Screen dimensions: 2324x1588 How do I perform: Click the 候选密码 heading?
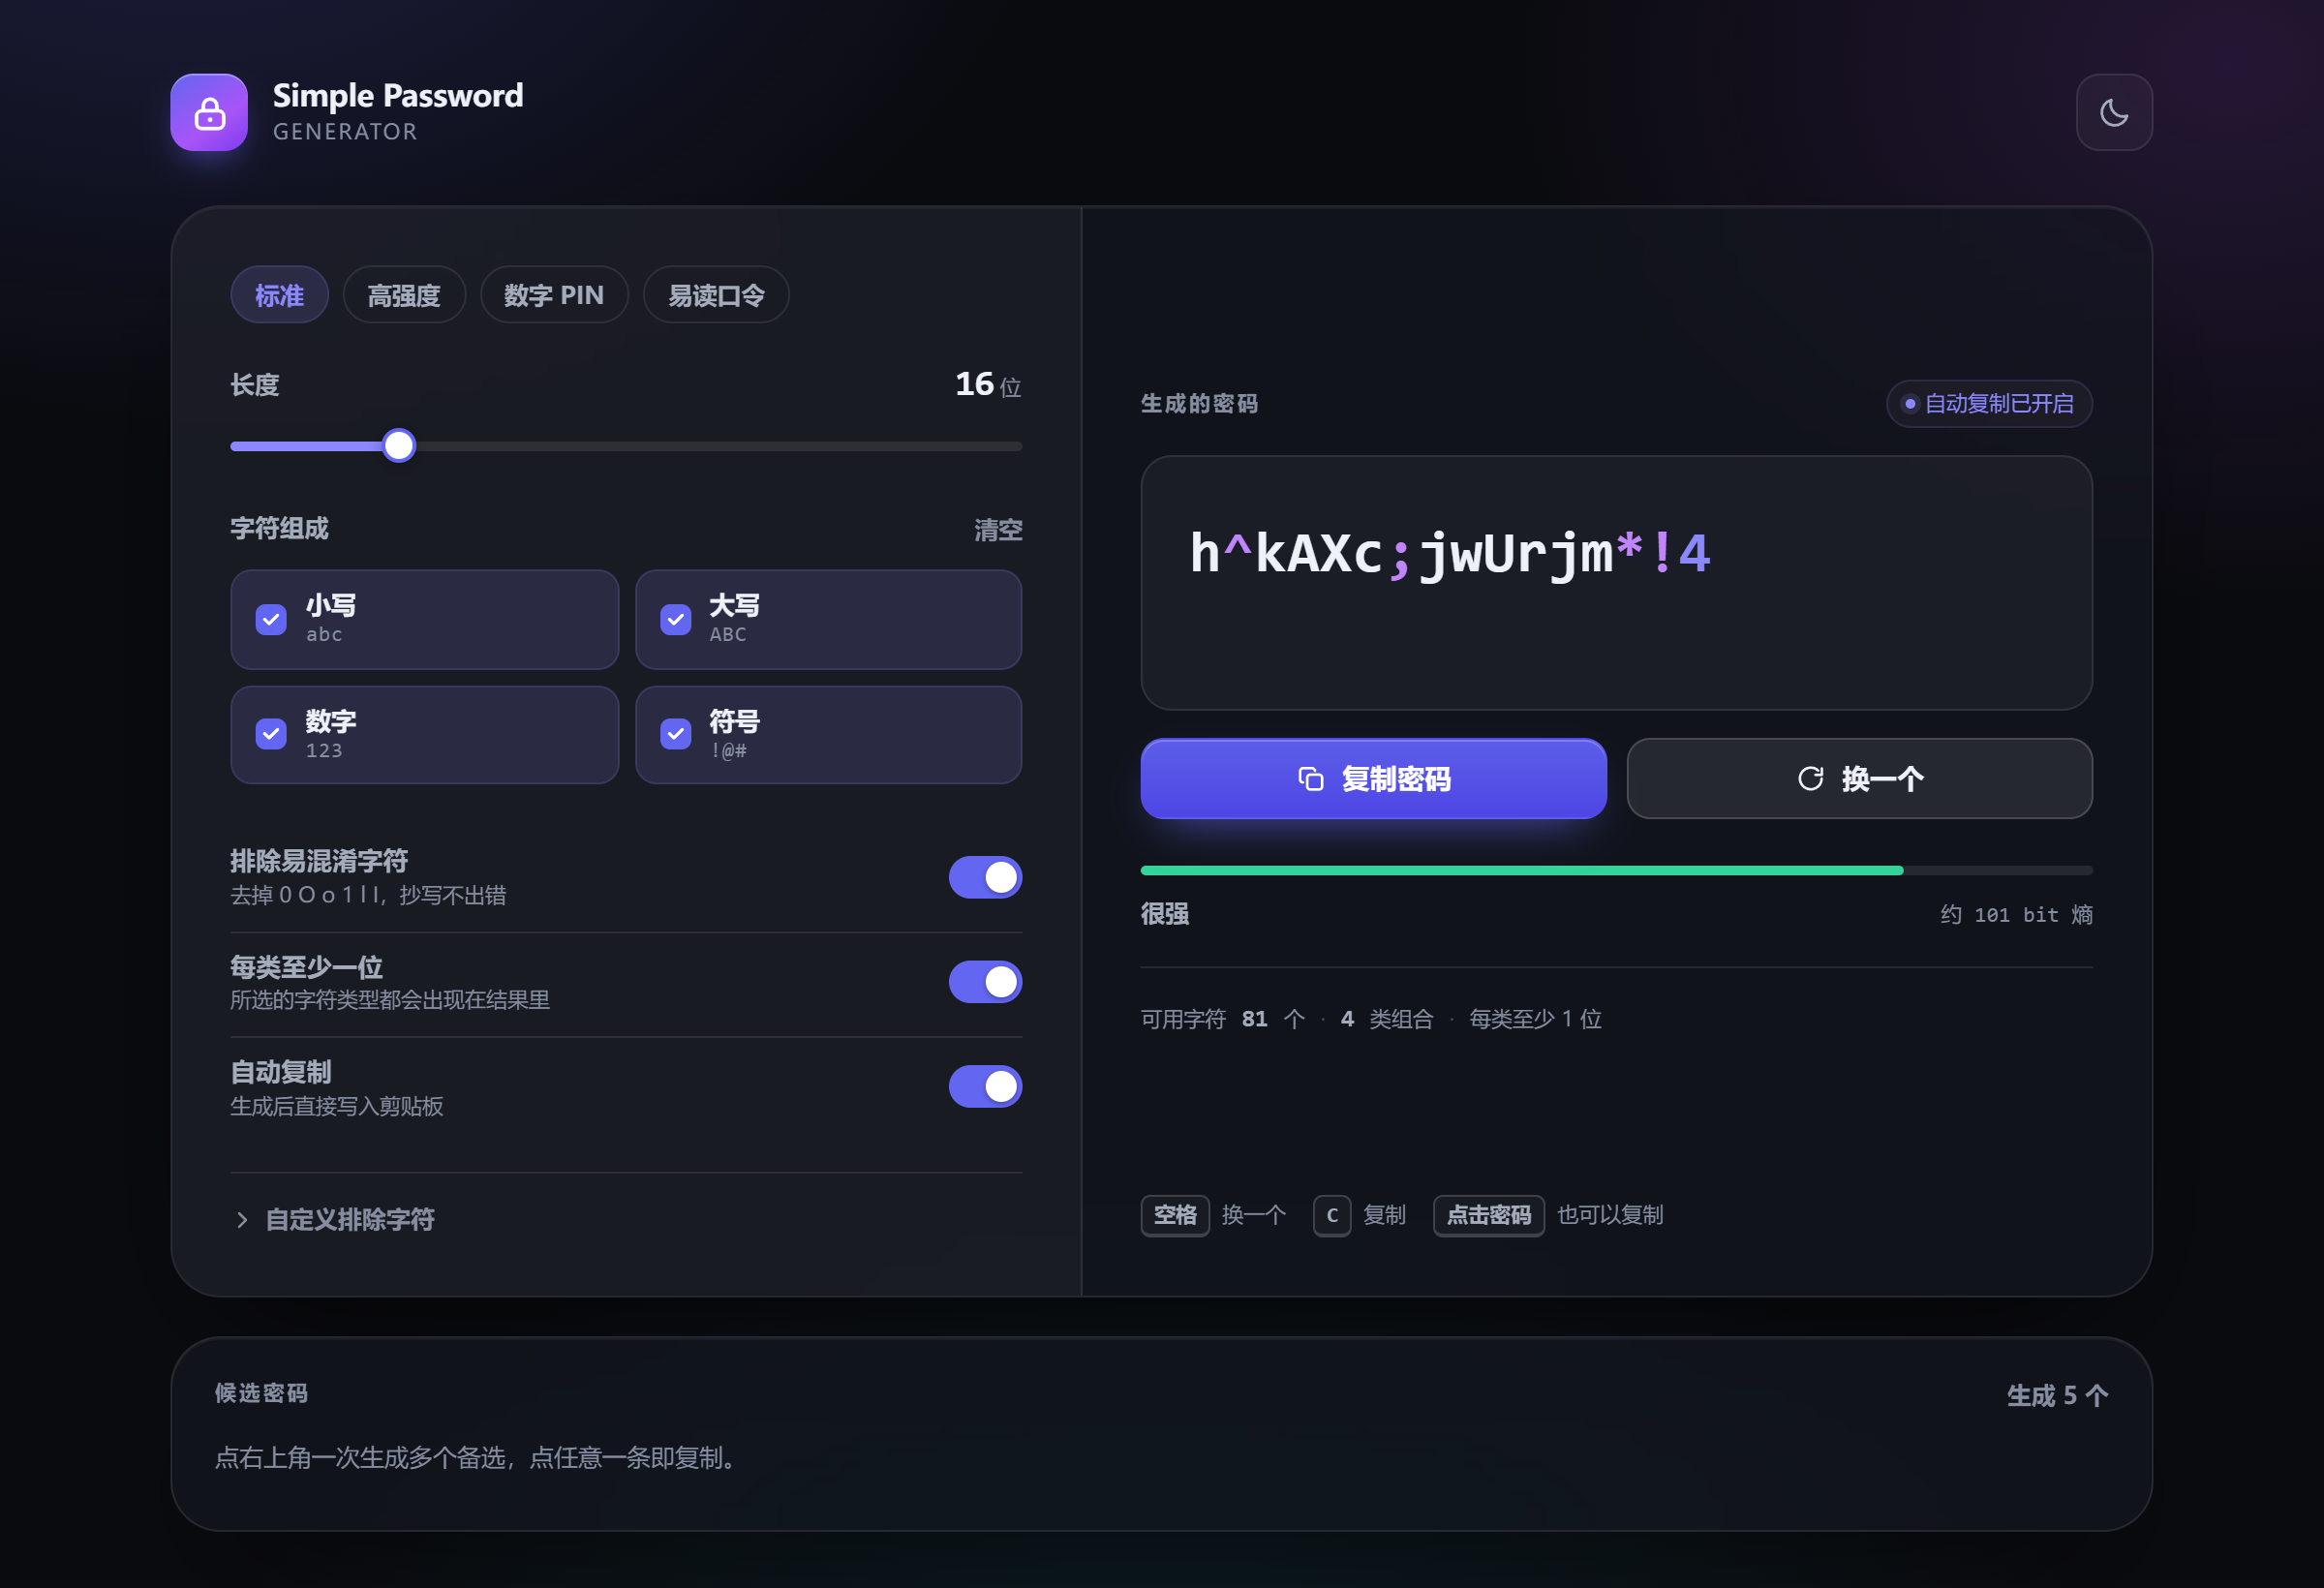click(x=261, y=1393)
